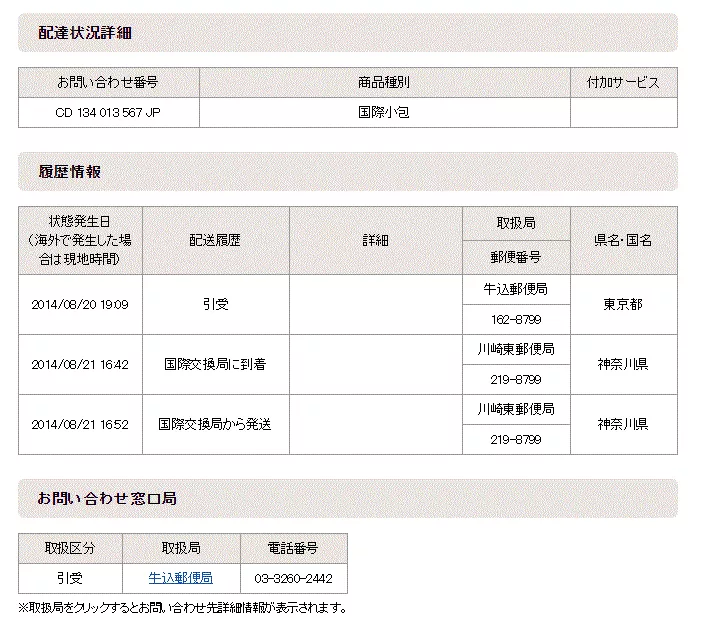Click 神奈川県 in the 16:42 row
This screenshot has width=701, height=618.
[624, 364]
